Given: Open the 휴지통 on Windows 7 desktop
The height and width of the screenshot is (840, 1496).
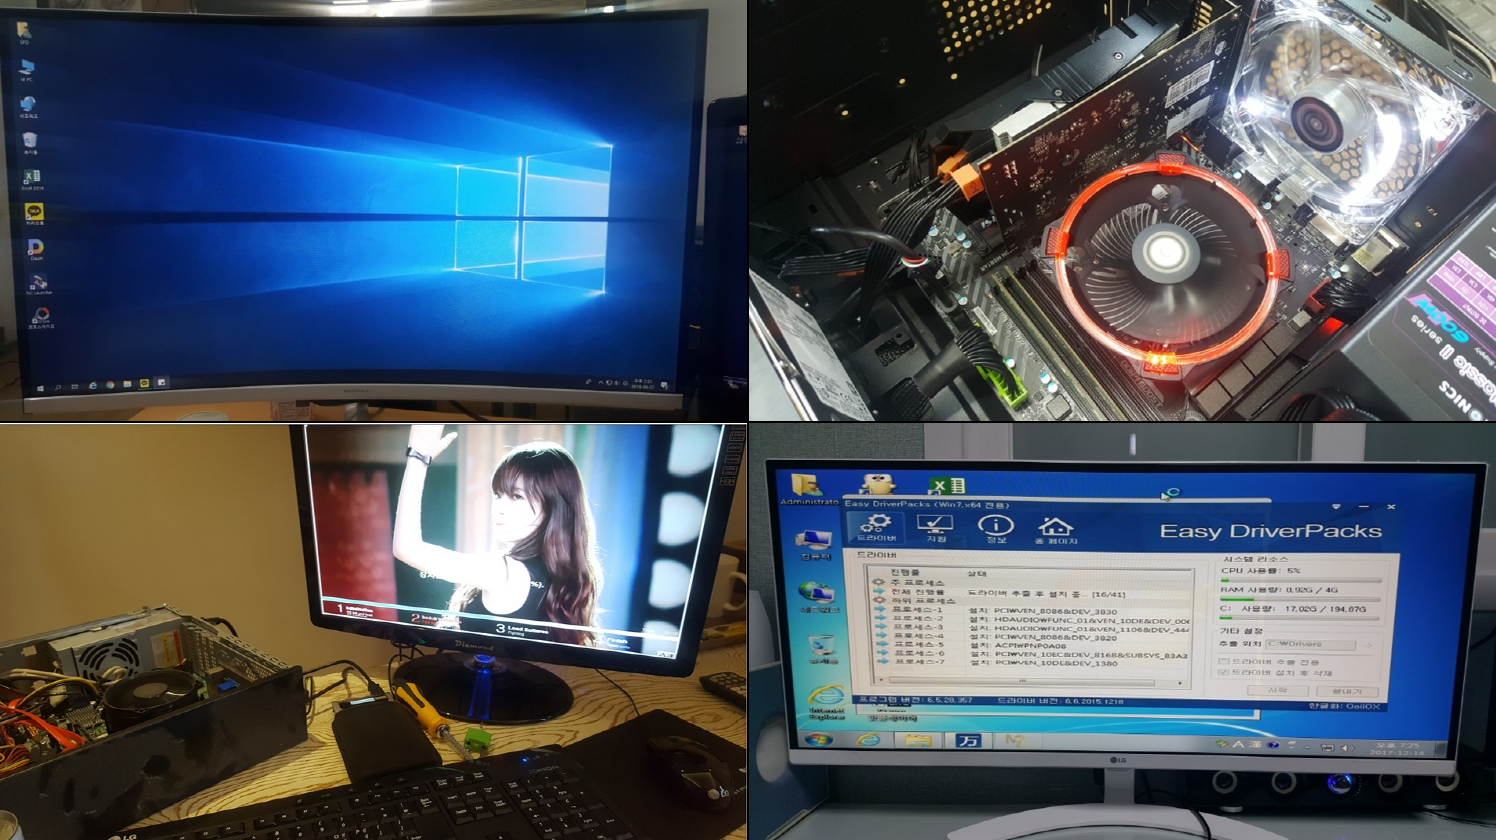Looking at the screenshot, I should 822,648.
